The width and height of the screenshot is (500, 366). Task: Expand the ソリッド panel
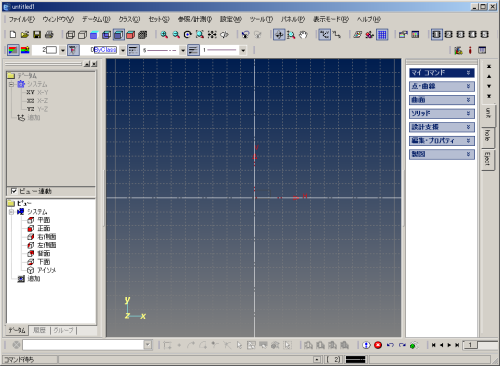click(x=441, y=113)
